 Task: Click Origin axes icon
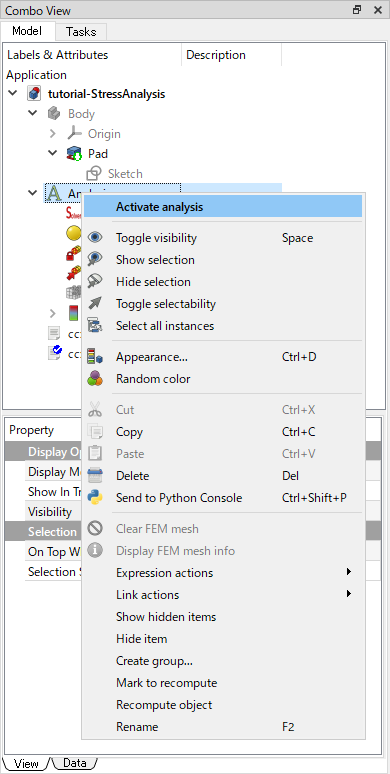coord(75,134)
